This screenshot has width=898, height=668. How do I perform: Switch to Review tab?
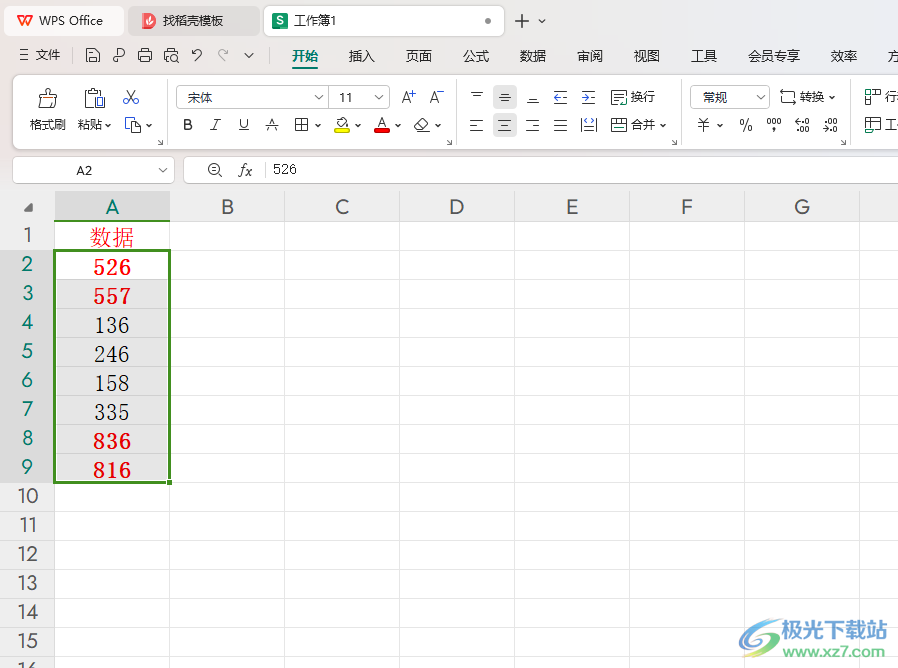click(x=590, y=56)
